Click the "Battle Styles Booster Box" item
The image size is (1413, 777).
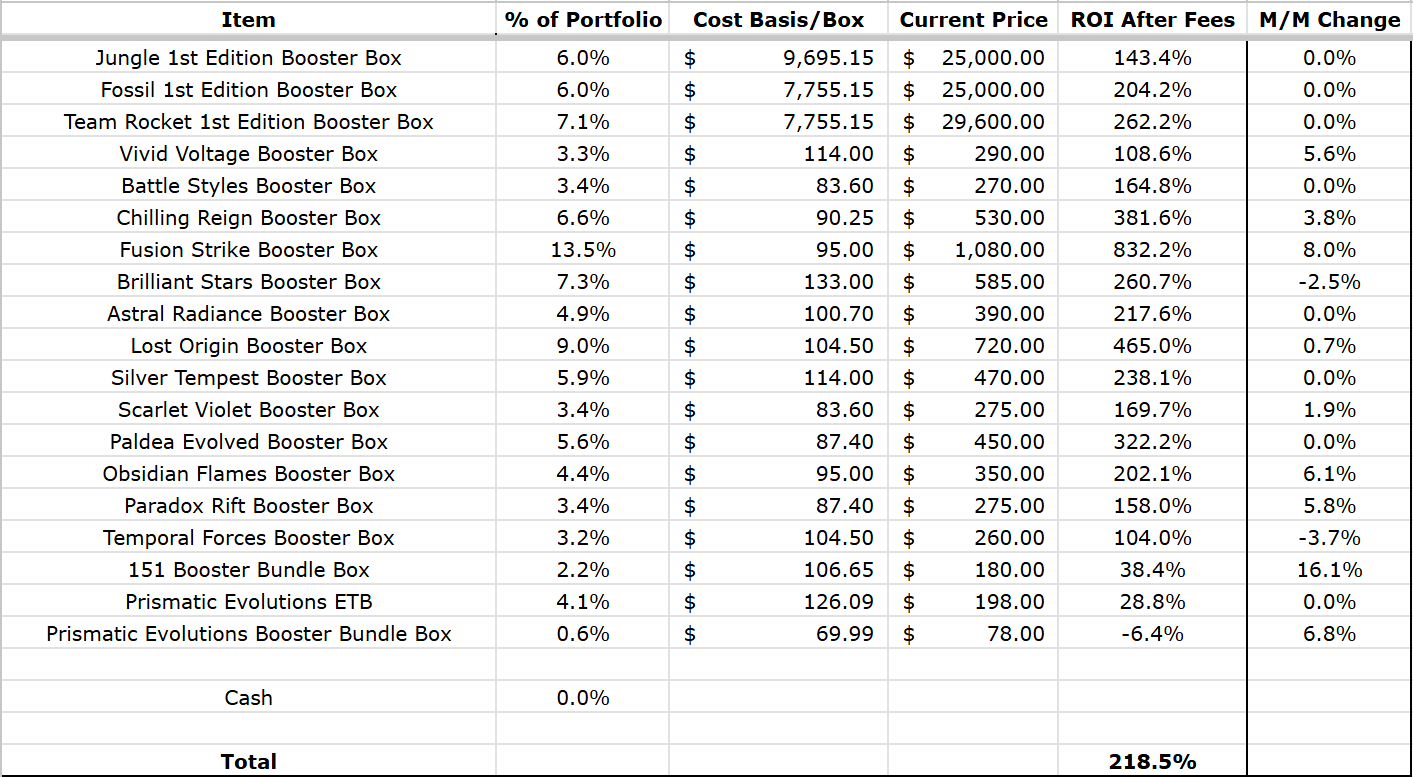click(x=248, y=186)
